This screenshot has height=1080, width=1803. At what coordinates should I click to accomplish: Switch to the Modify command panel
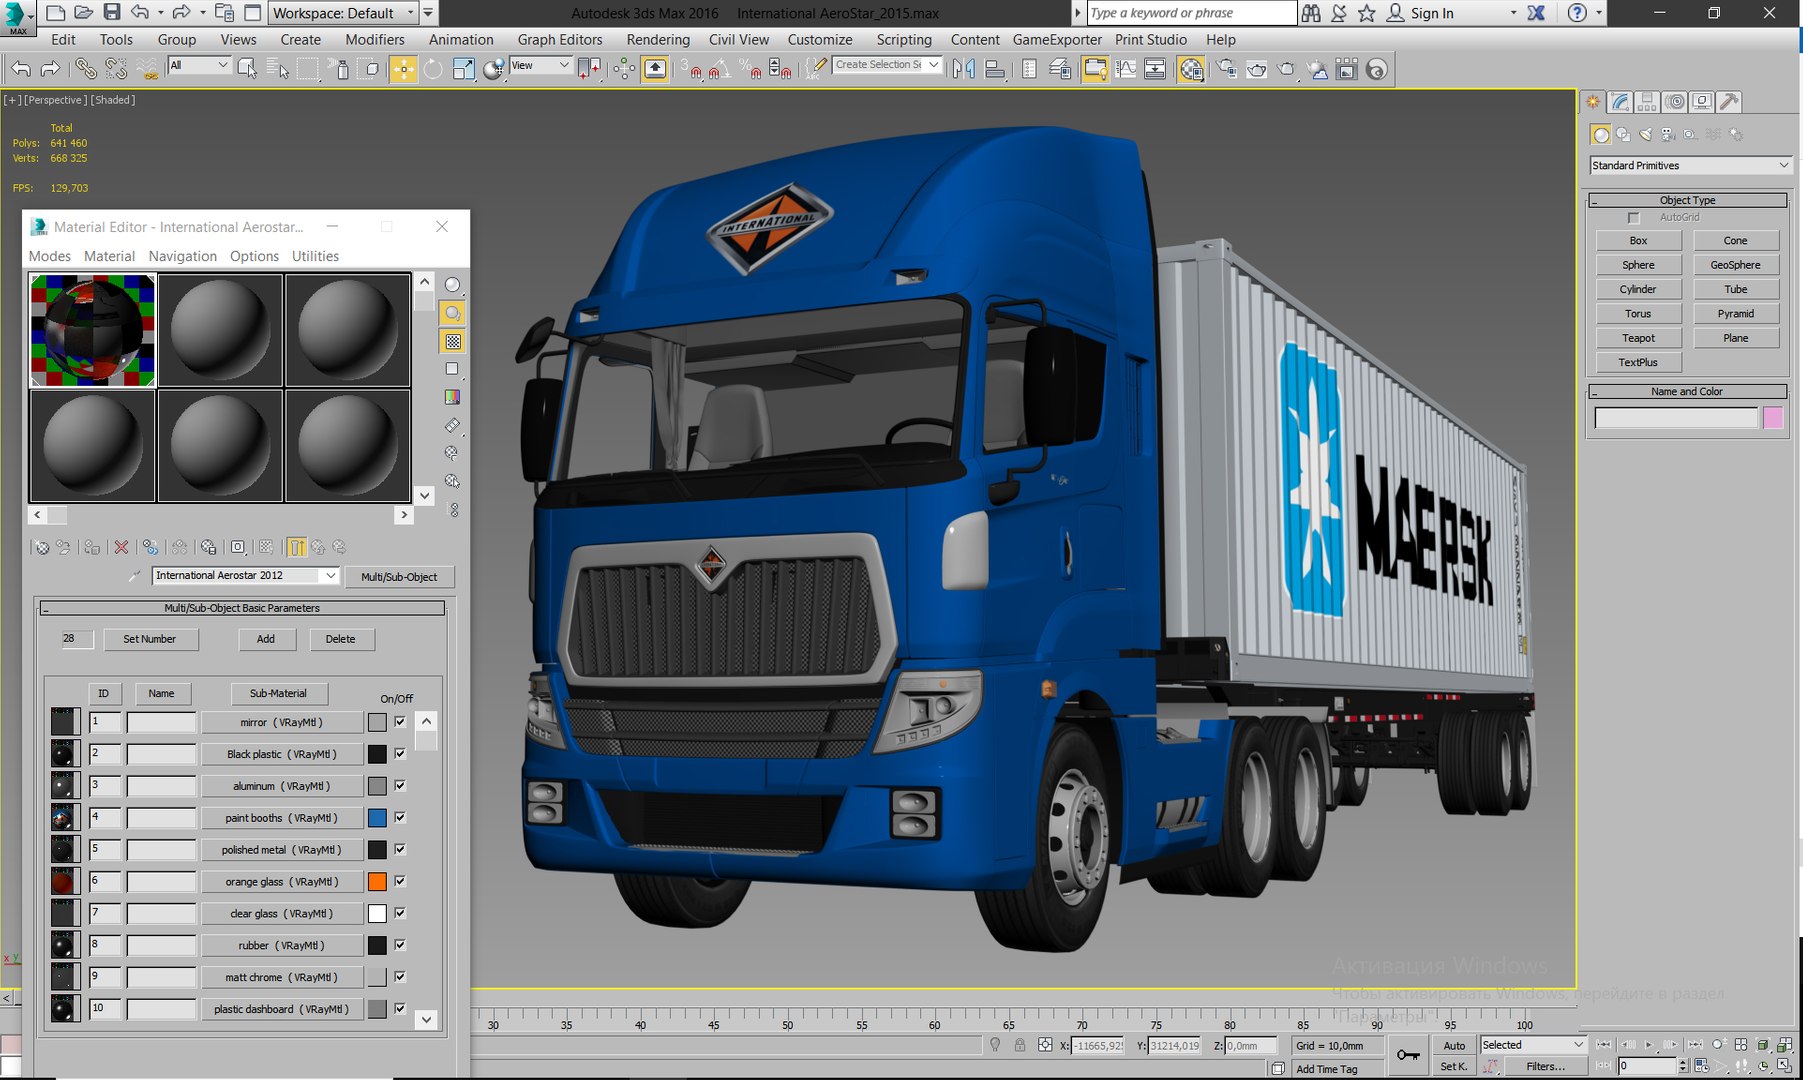coord(1620,102)
